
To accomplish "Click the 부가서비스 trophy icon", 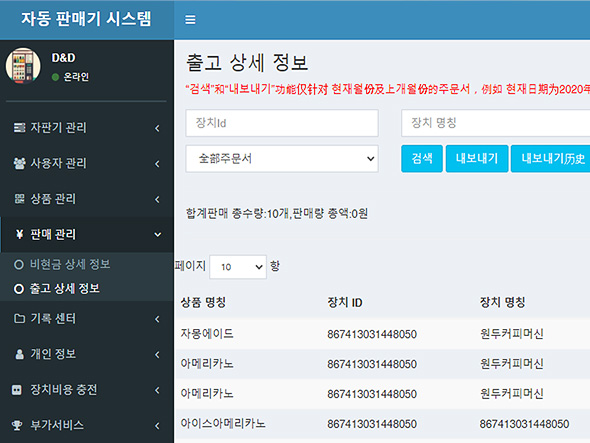I will point(17,425).
